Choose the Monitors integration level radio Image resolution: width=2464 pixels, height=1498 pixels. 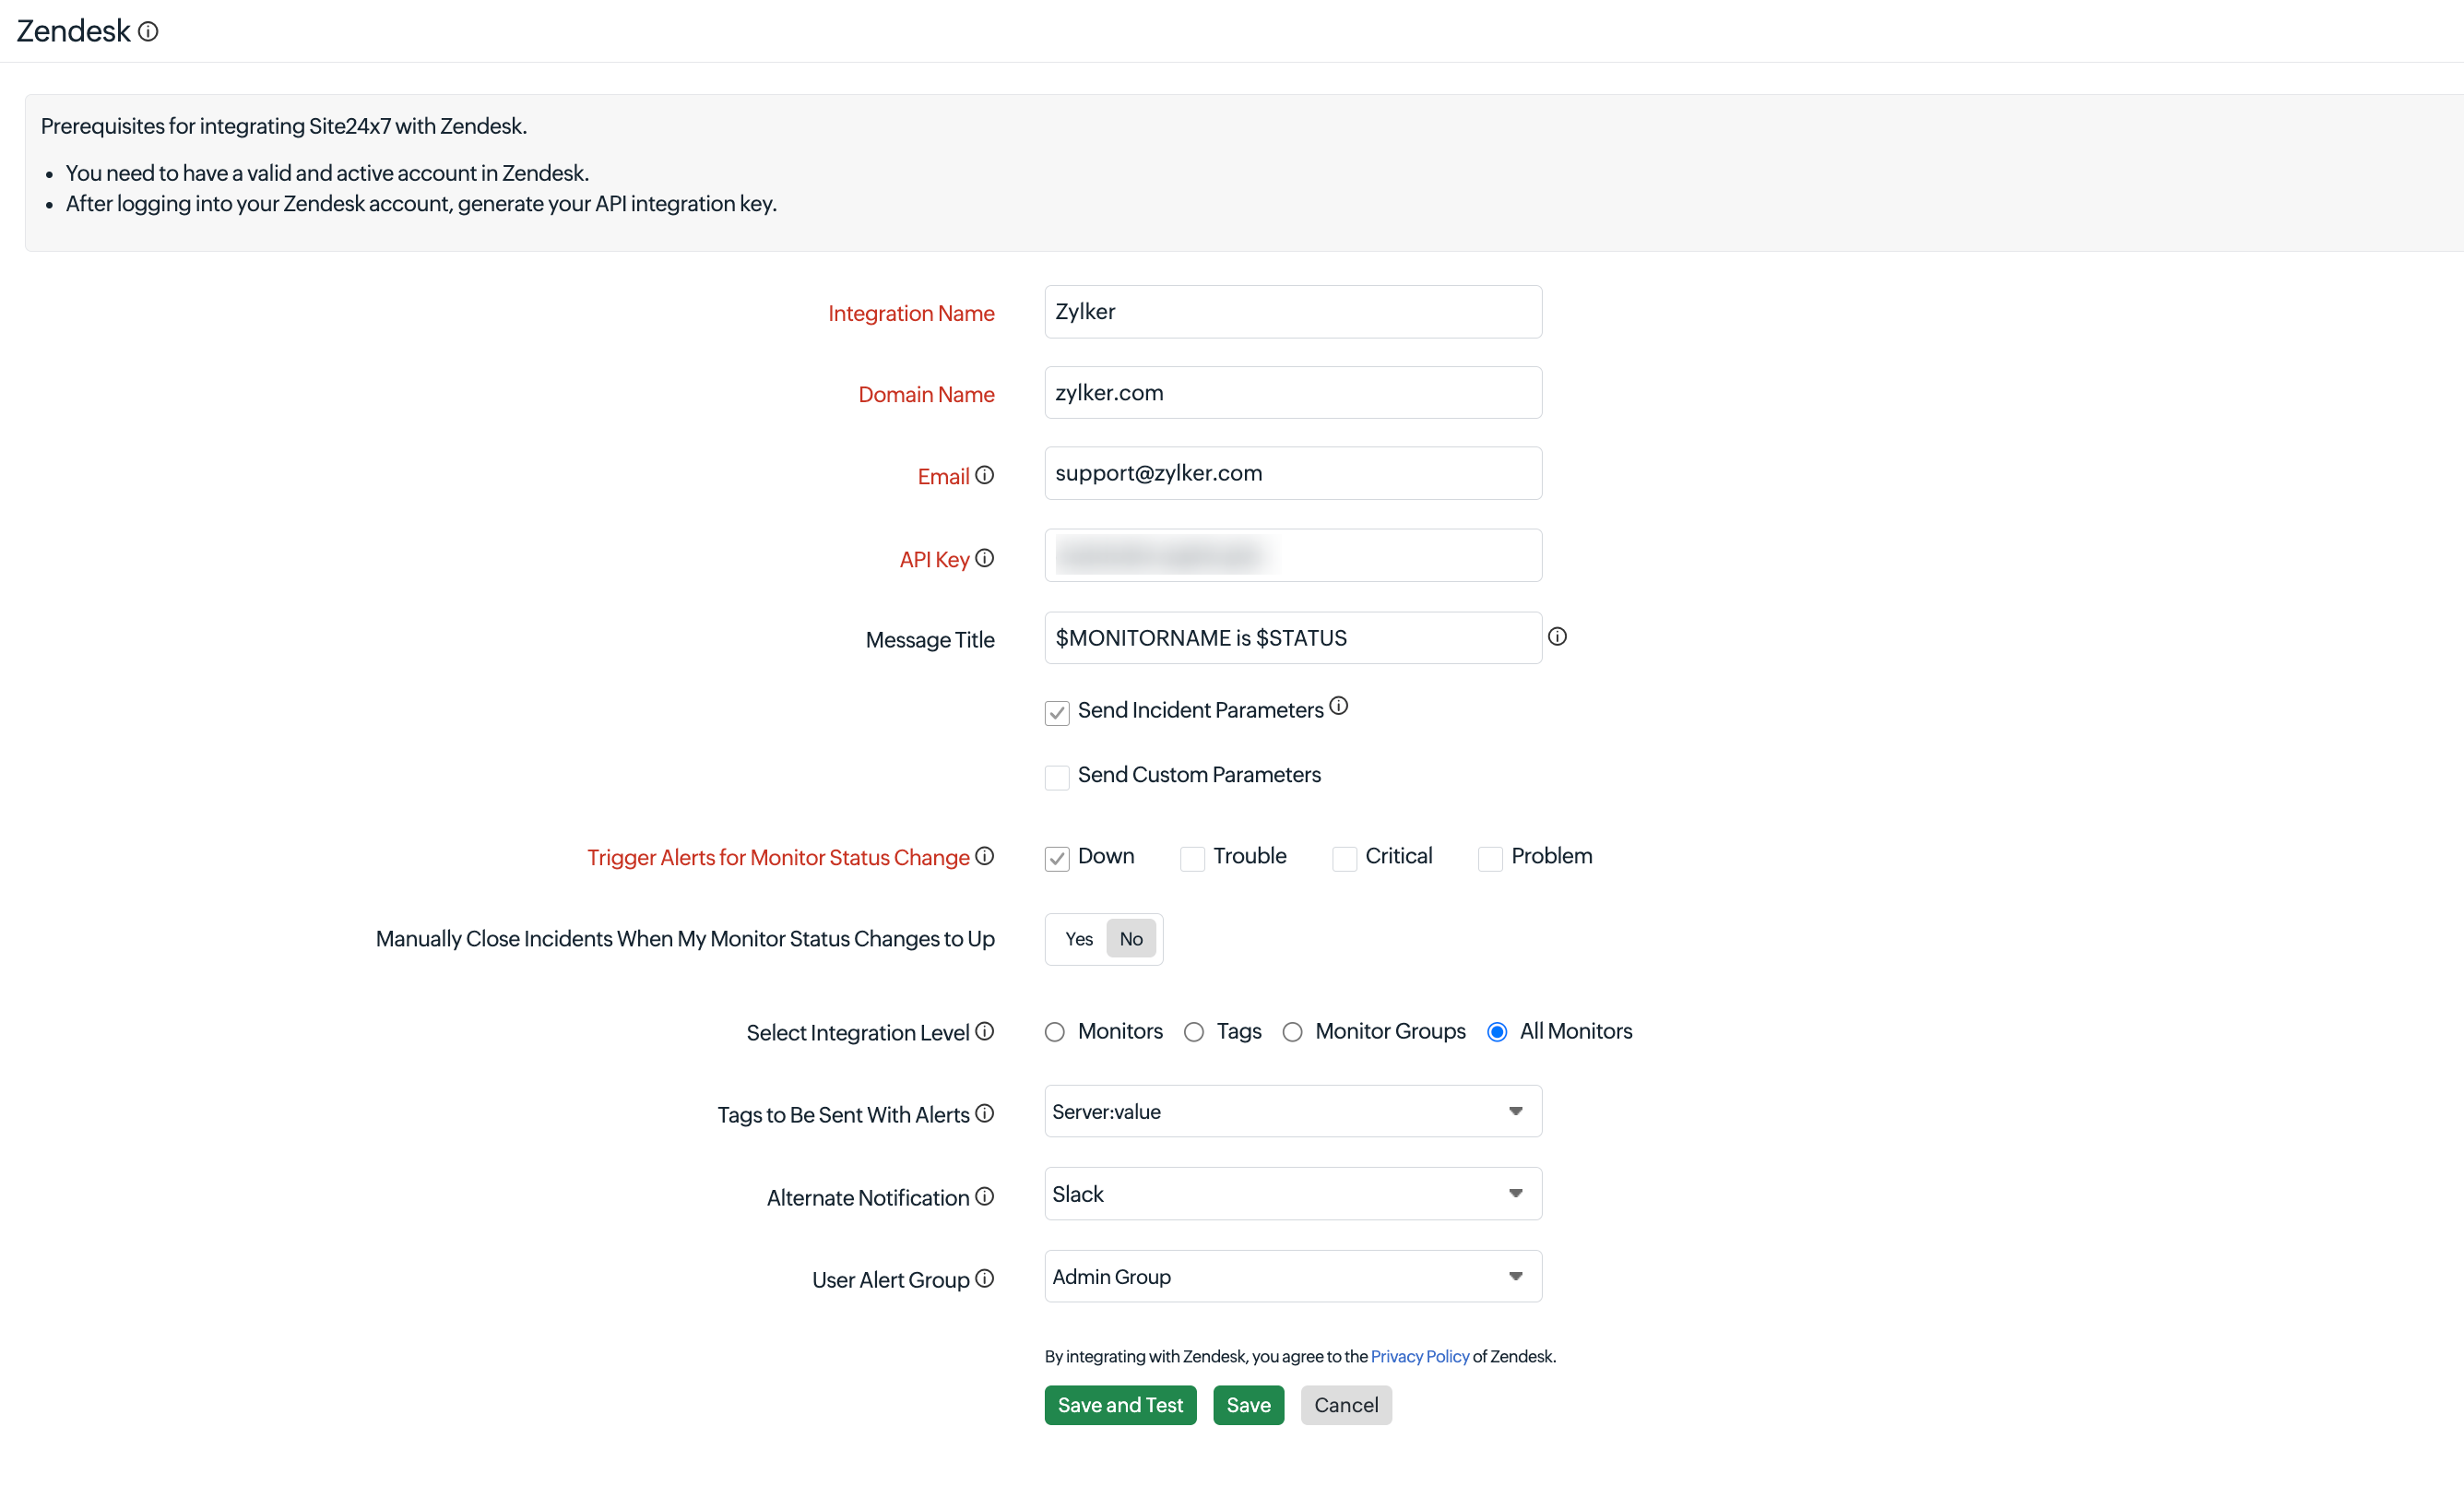coord(1055,1032)
